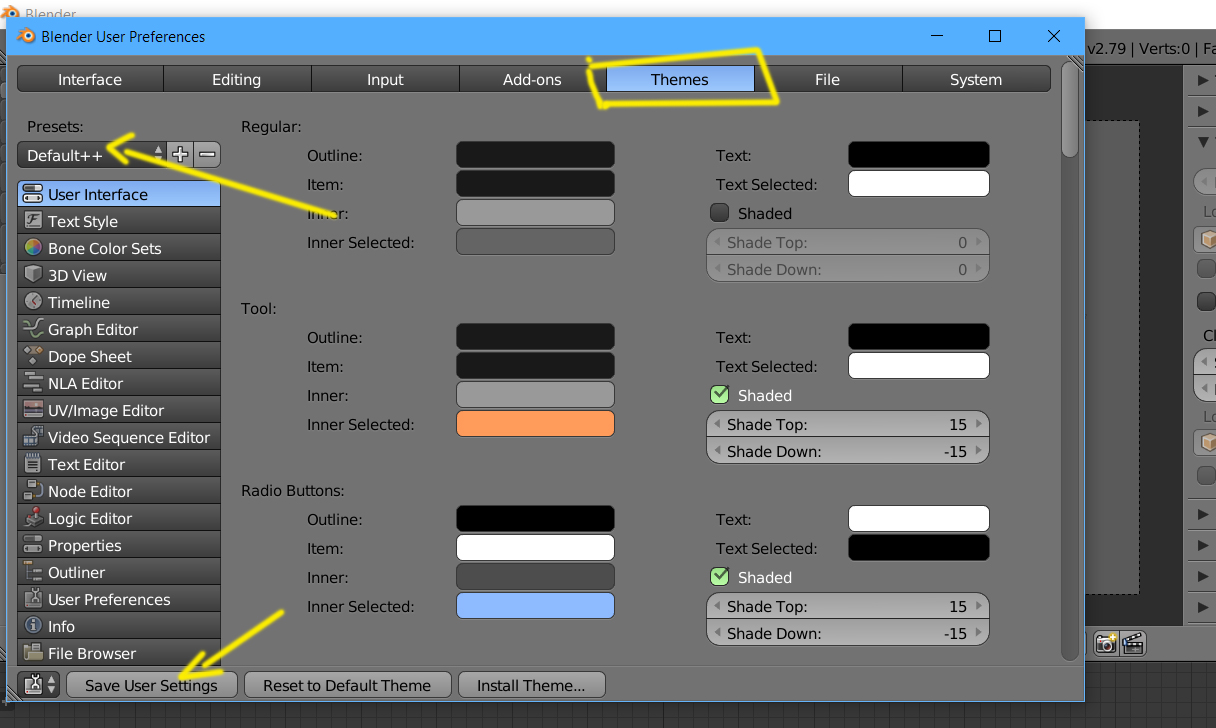Increase Tool Shade Down with right arrow
1216x728 pixels.
(979, 451)
